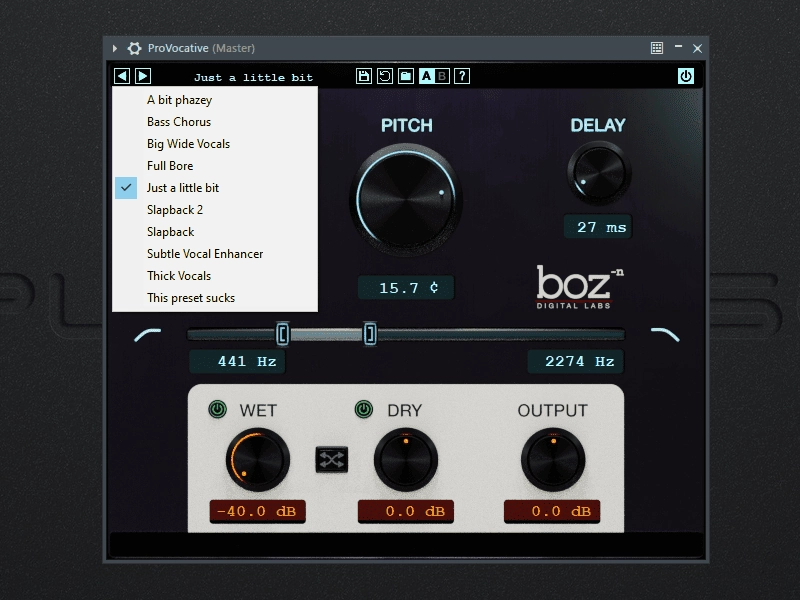Viewport: 800px width, 600px height.
Task: Click the boz Digital Labs logo
Action: 580,287
